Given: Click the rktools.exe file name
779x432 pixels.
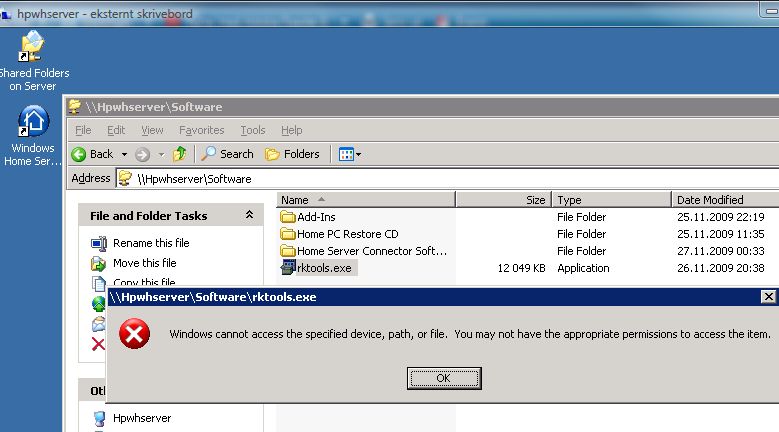Looking at the screenshot, I should [x=324, y=268].
